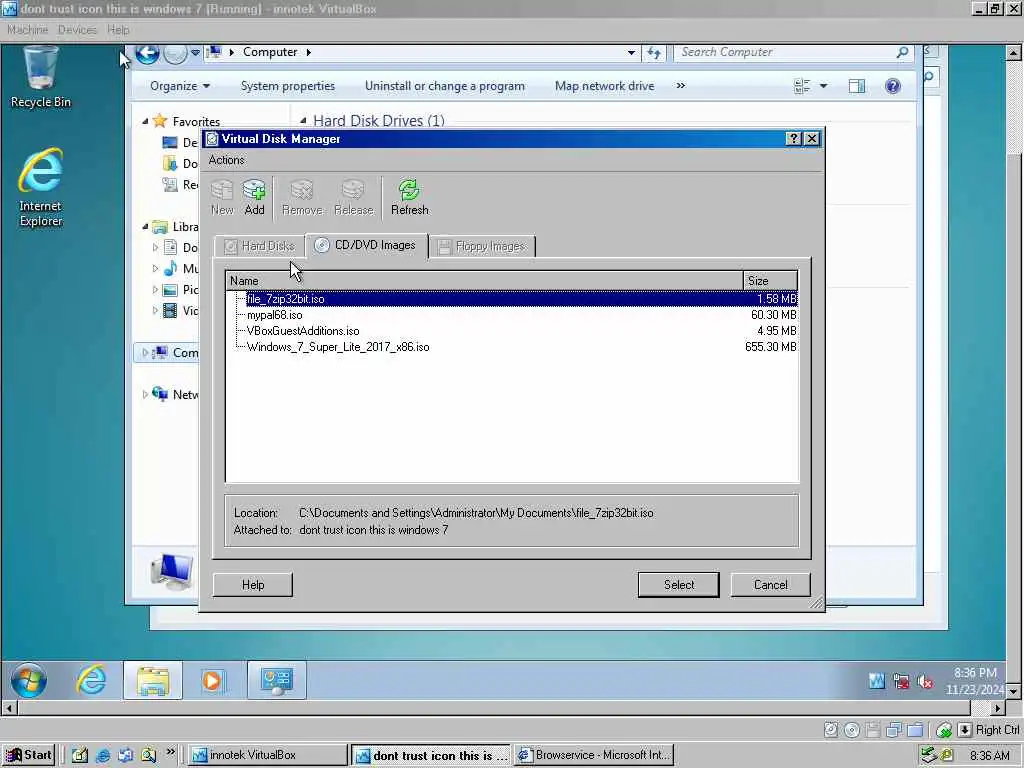Open the Actions menu
This screenshot has width=1024, height=768.
[226, 160]
